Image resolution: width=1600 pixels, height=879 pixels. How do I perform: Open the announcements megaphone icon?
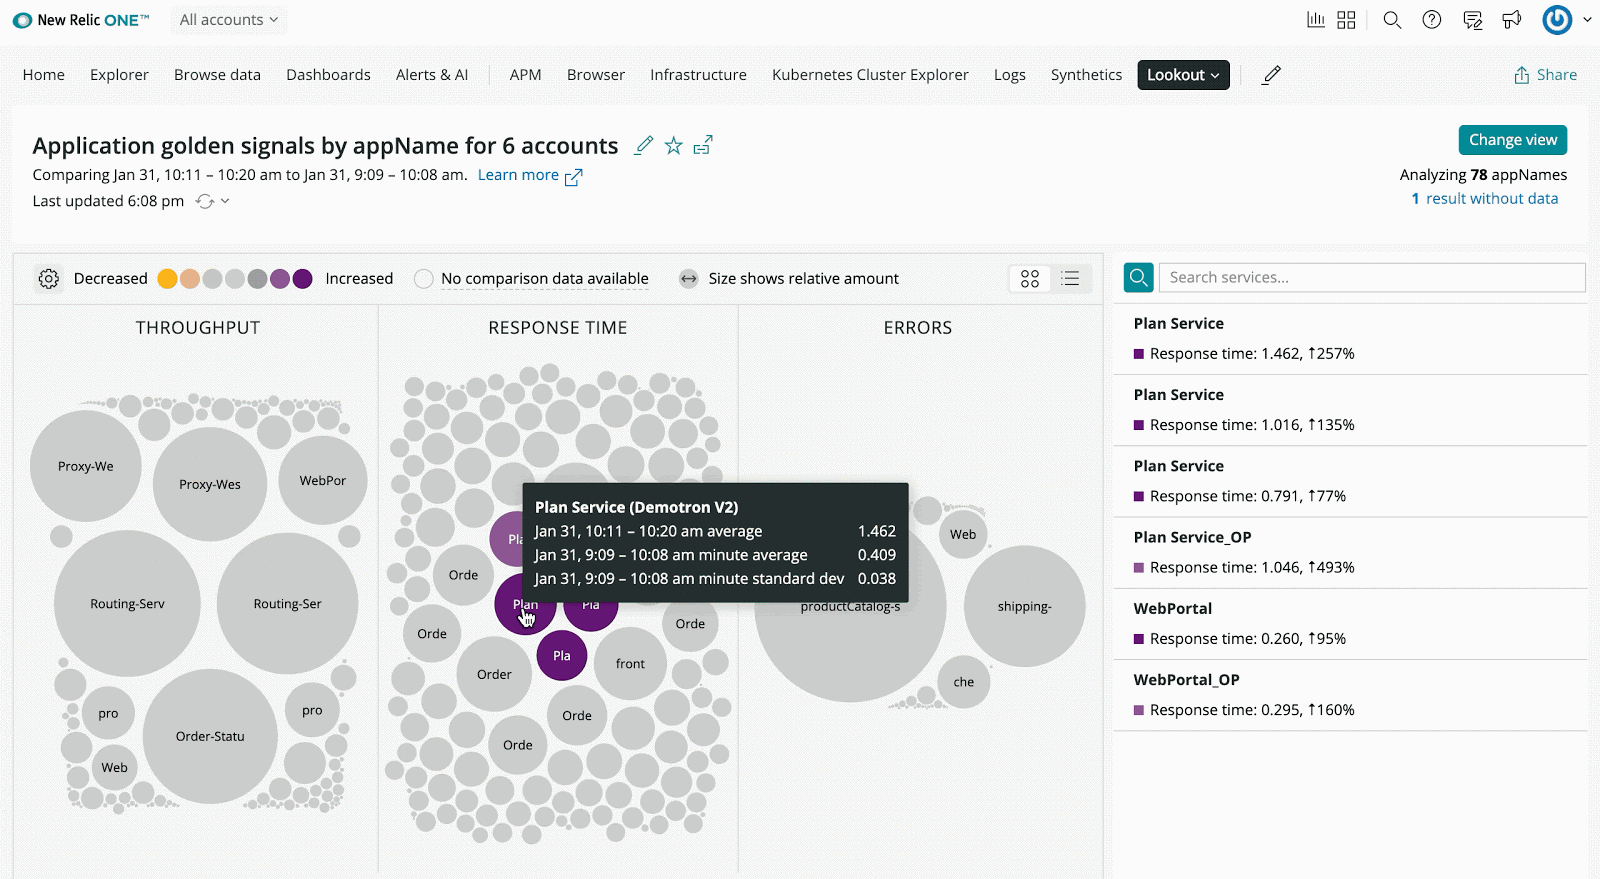coord(1511,20)
